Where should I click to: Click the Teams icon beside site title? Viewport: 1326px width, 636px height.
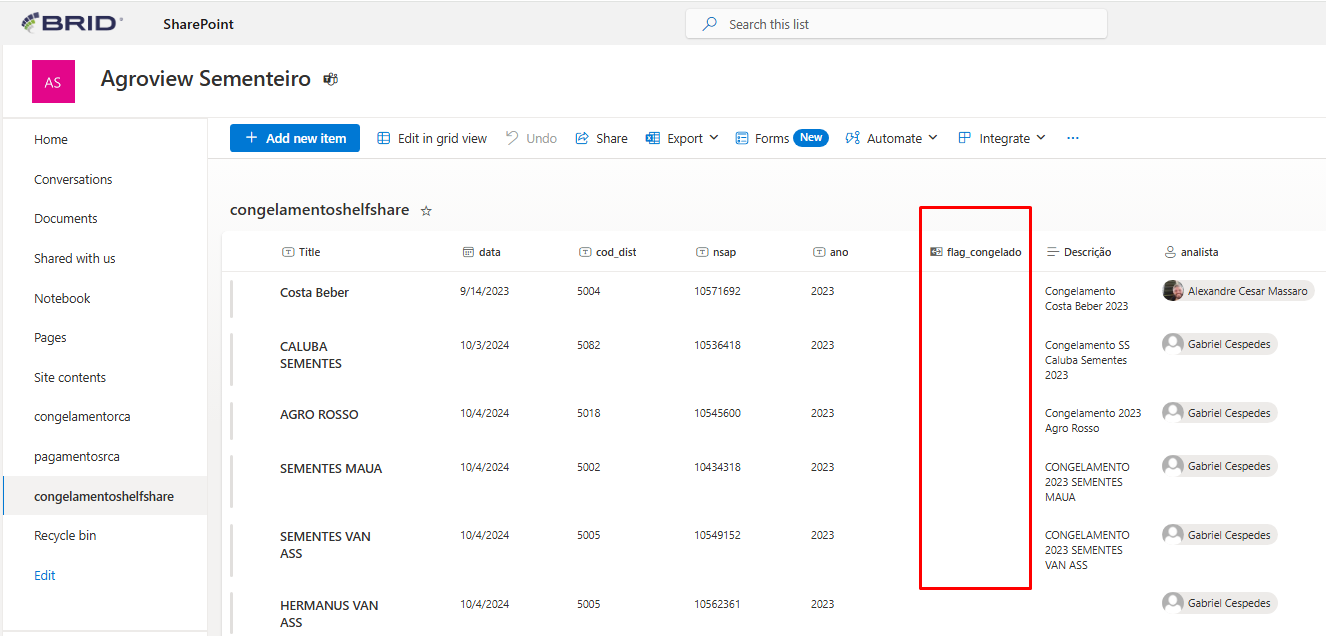[x=330, y=79]
